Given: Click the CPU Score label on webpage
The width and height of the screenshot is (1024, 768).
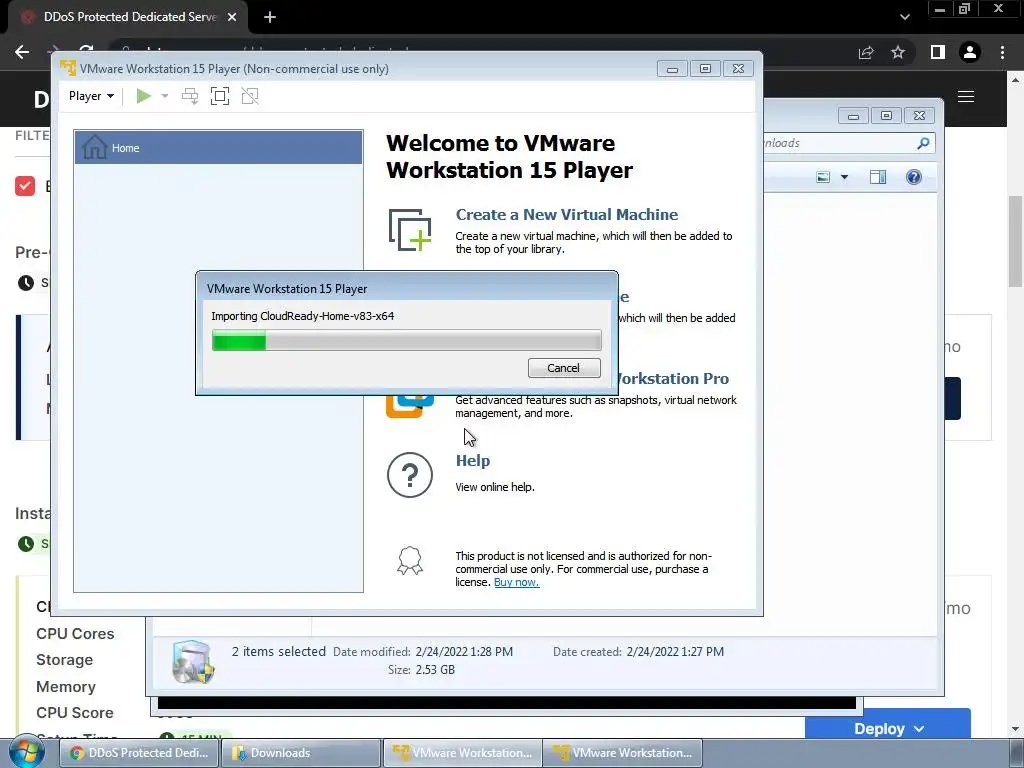Looking at the screenshot, I should (75, 712).
